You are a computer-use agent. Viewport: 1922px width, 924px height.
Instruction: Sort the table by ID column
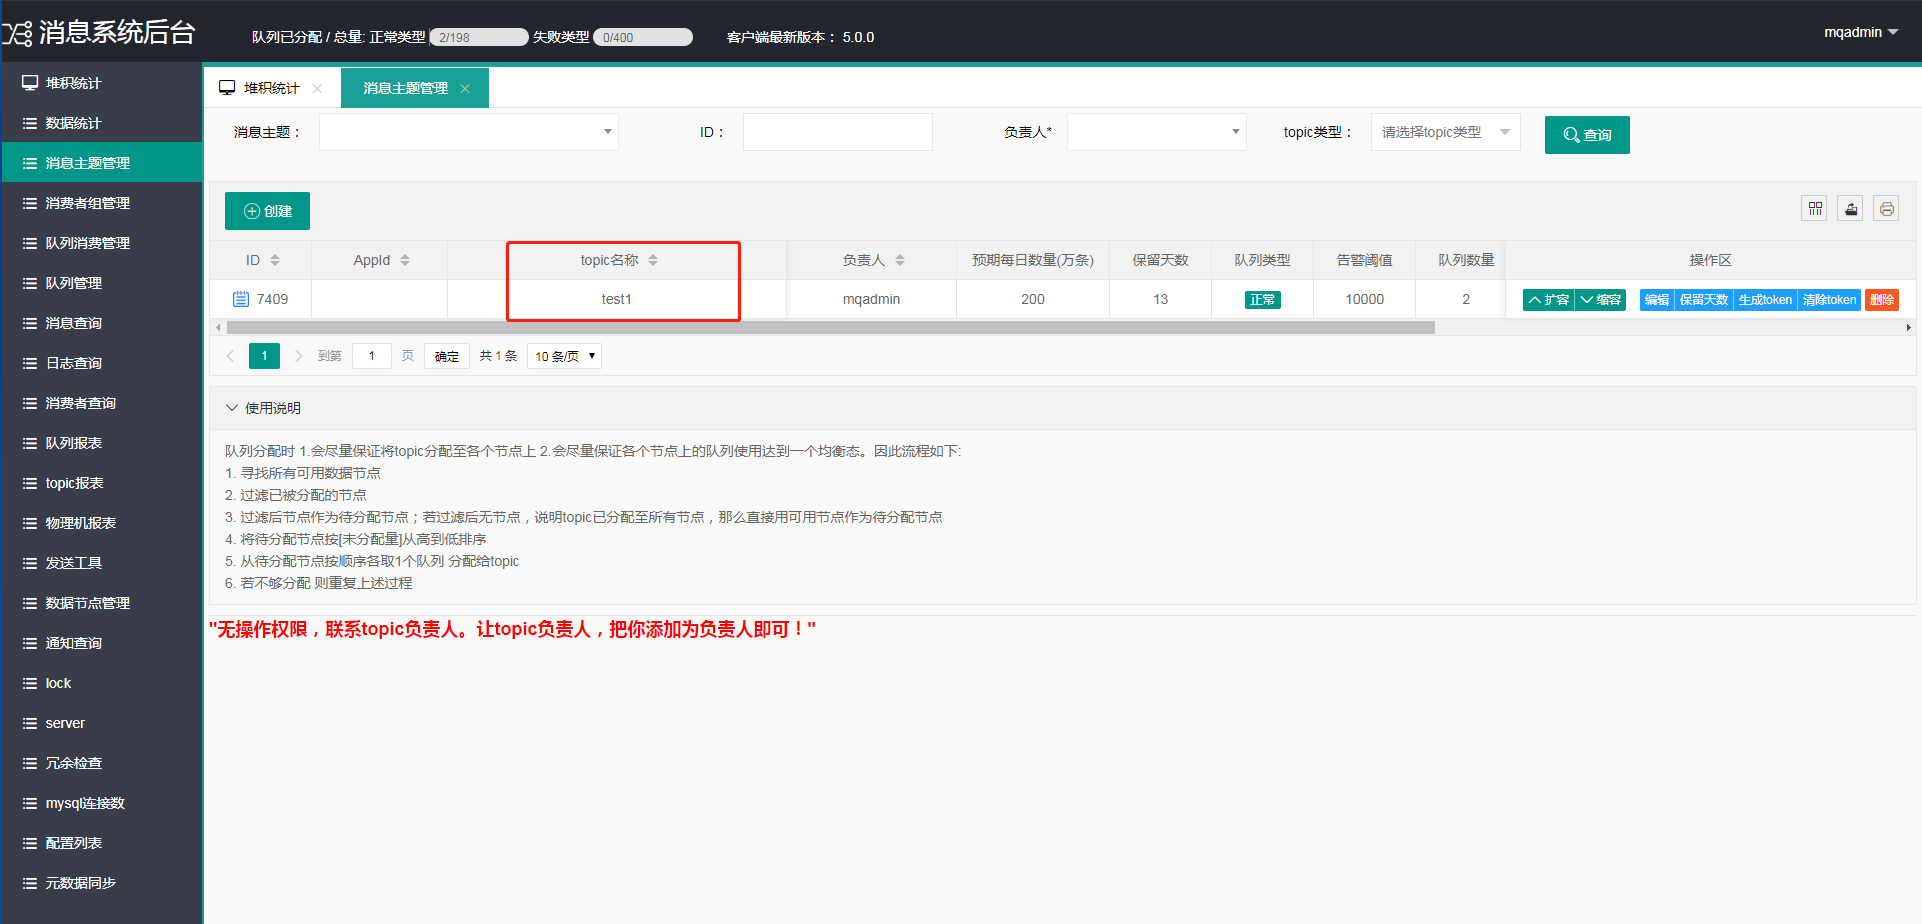pos(275,260)
